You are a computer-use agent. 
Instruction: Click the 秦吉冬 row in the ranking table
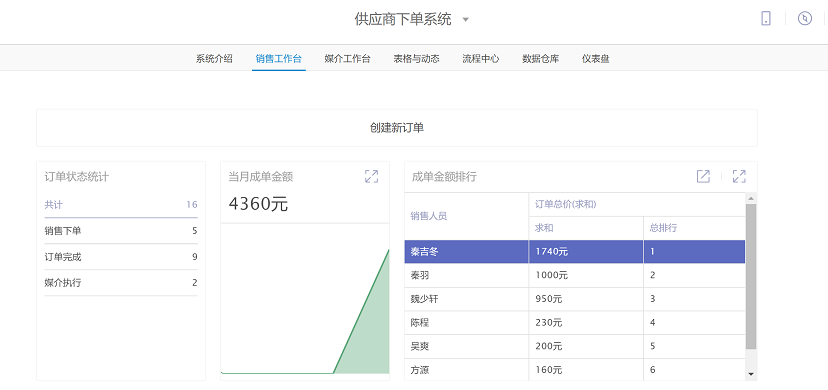[x=575, y=252]
